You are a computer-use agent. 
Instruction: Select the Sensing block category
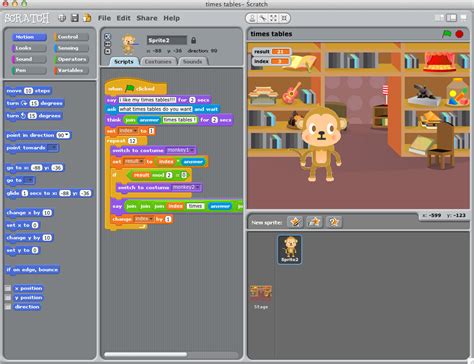(x=71, y=48)
